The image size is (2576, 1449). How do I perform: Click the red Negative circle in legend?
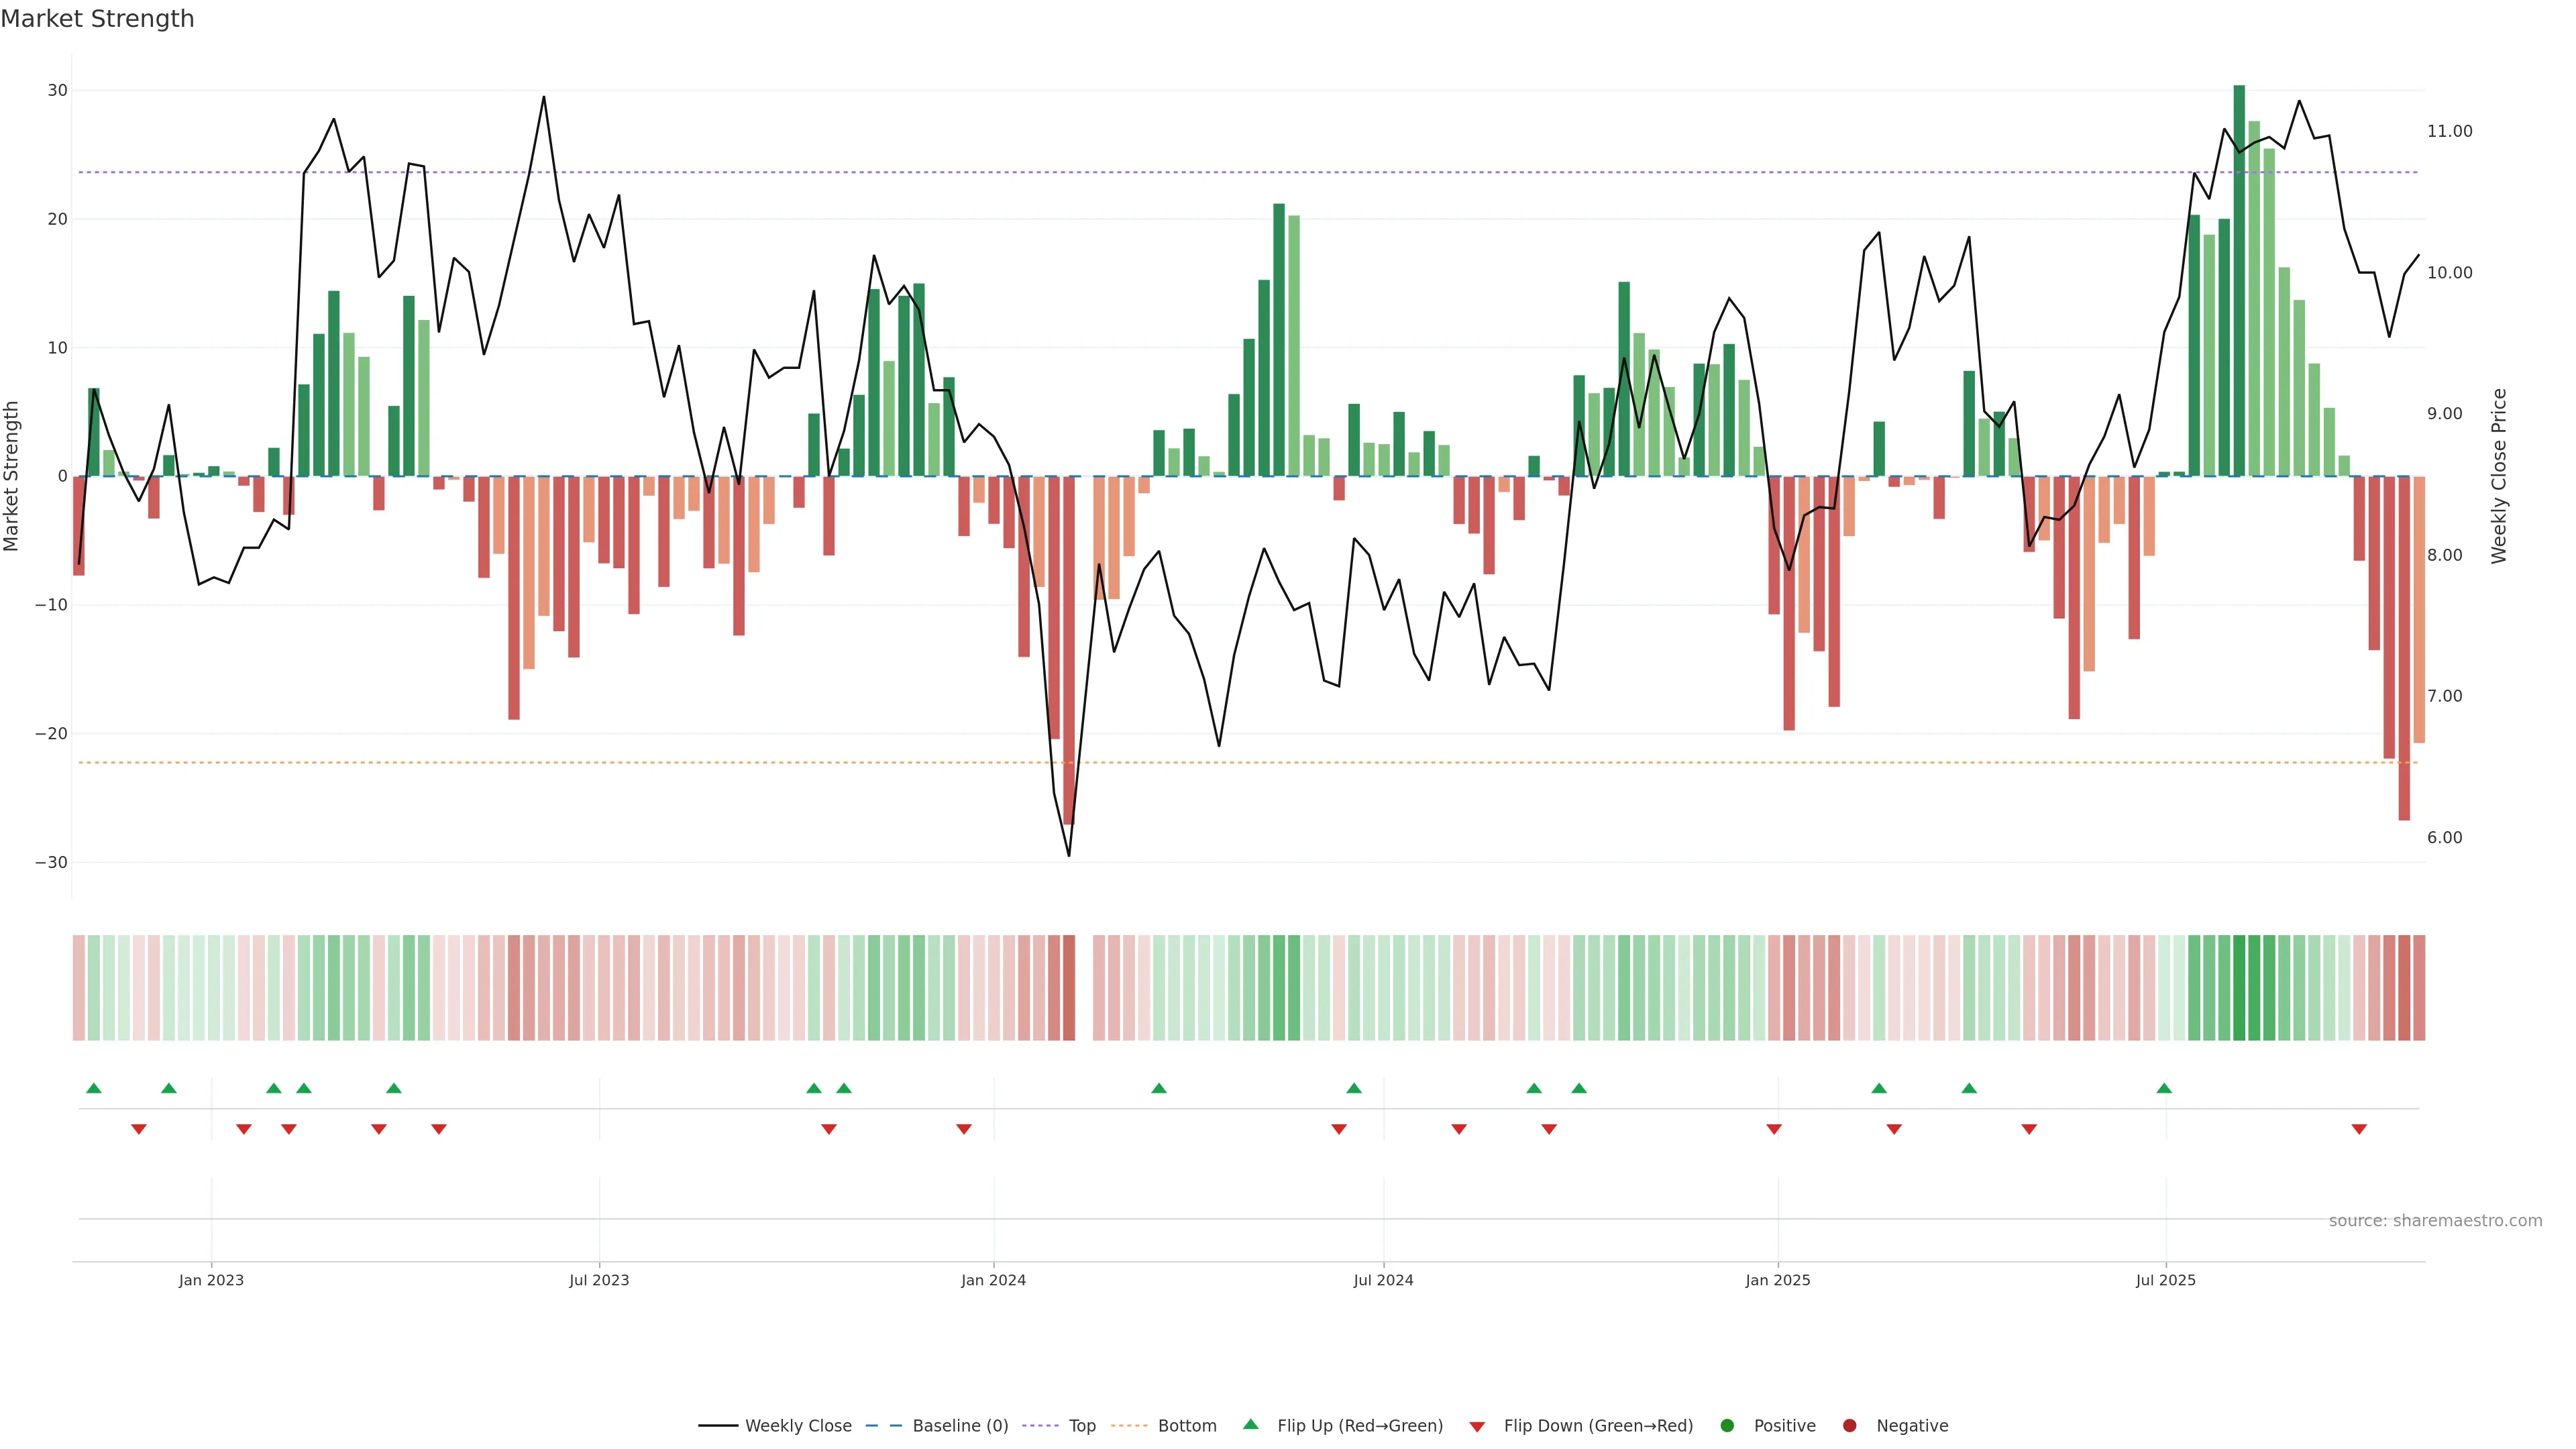[x=1849, y=1425]
